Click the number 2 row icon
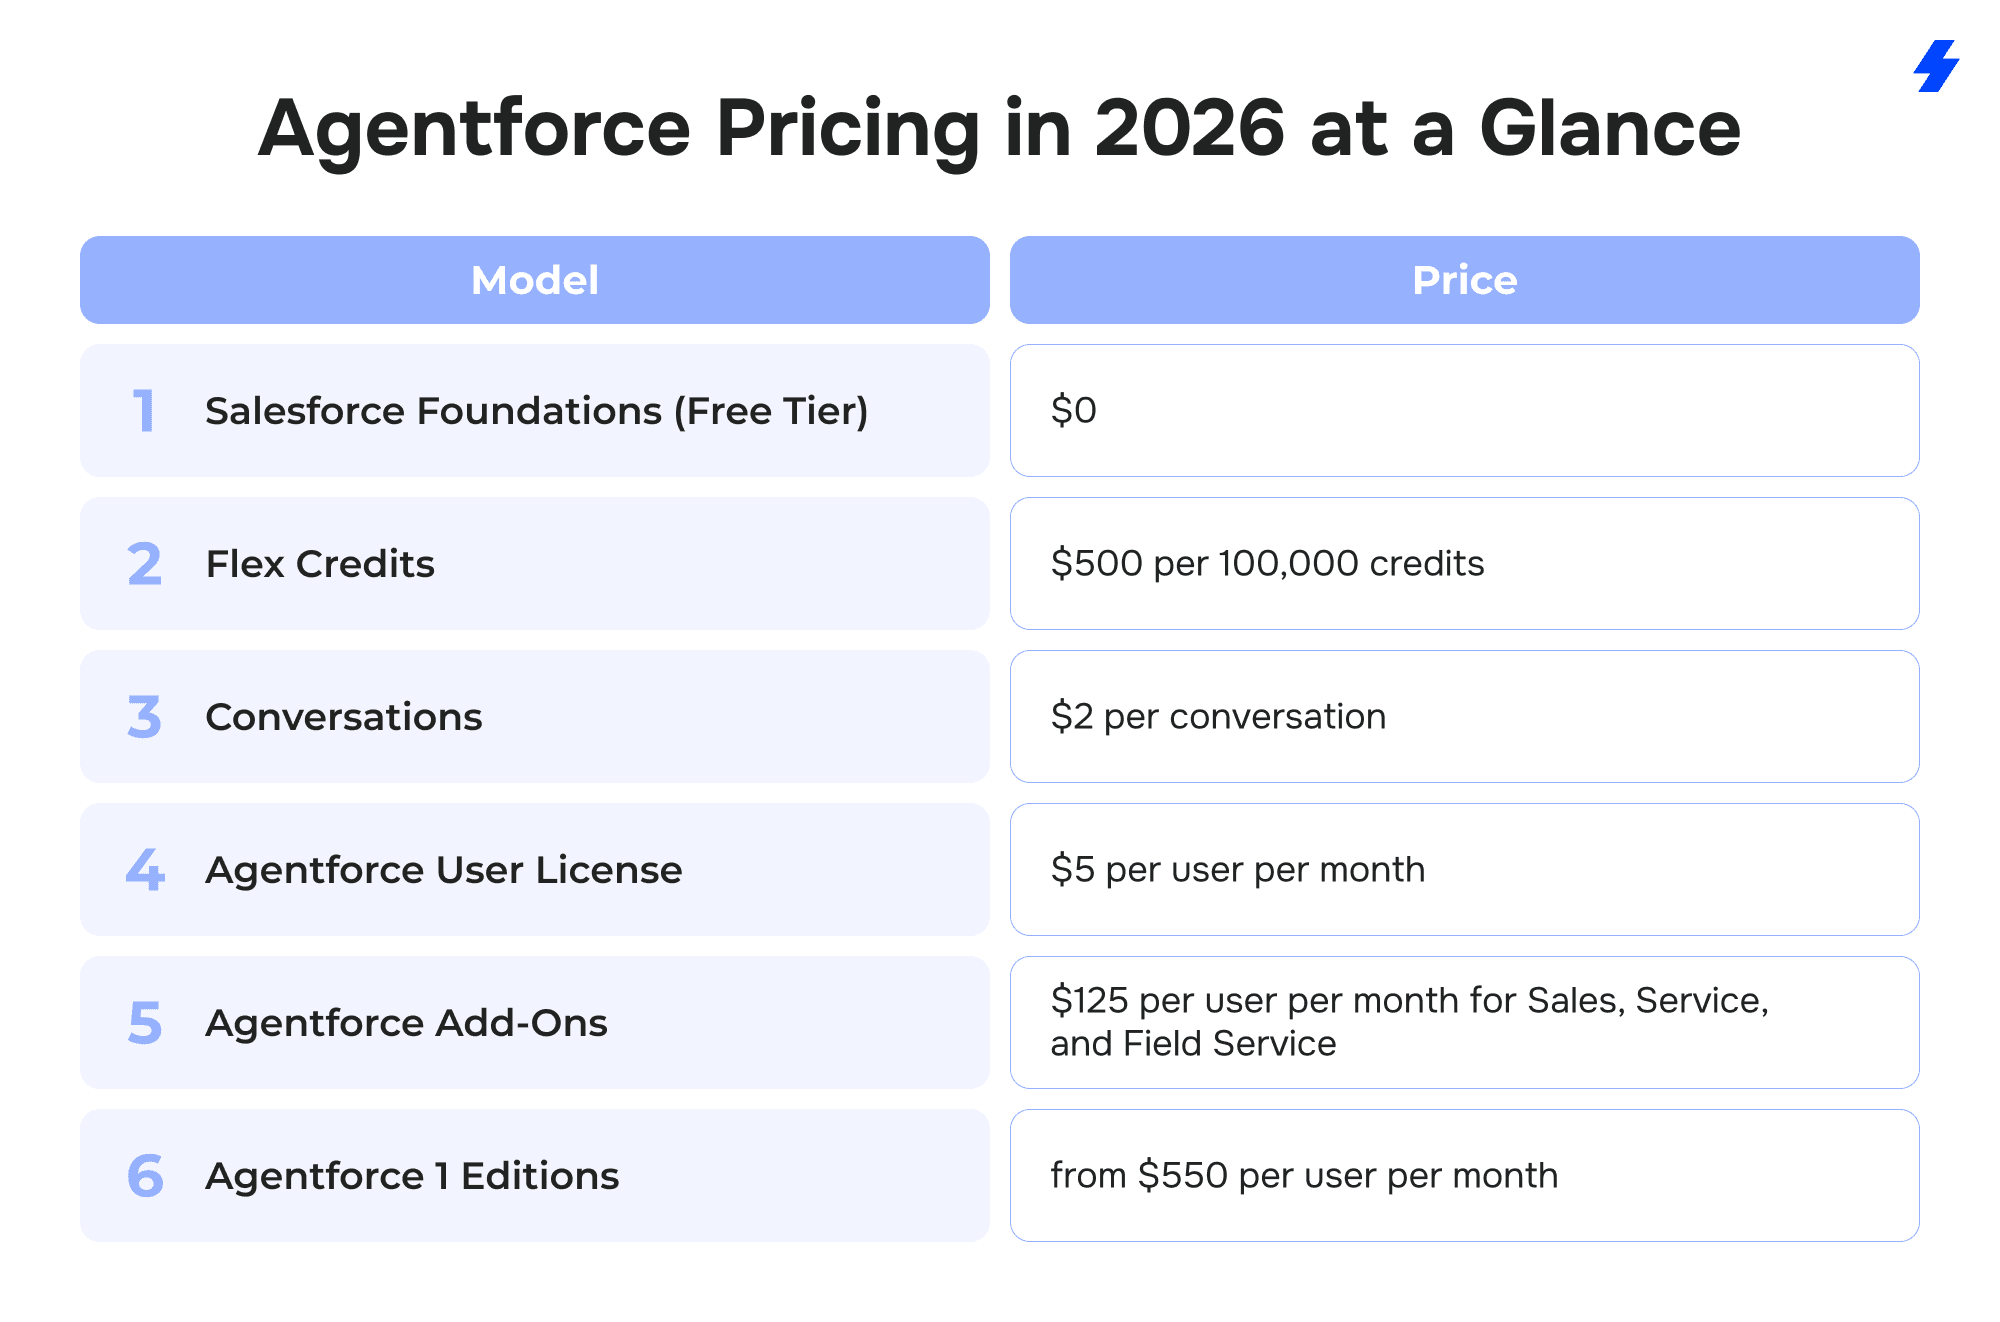The width and height of the screenshot is (2000, 1322). pos(145,564)
